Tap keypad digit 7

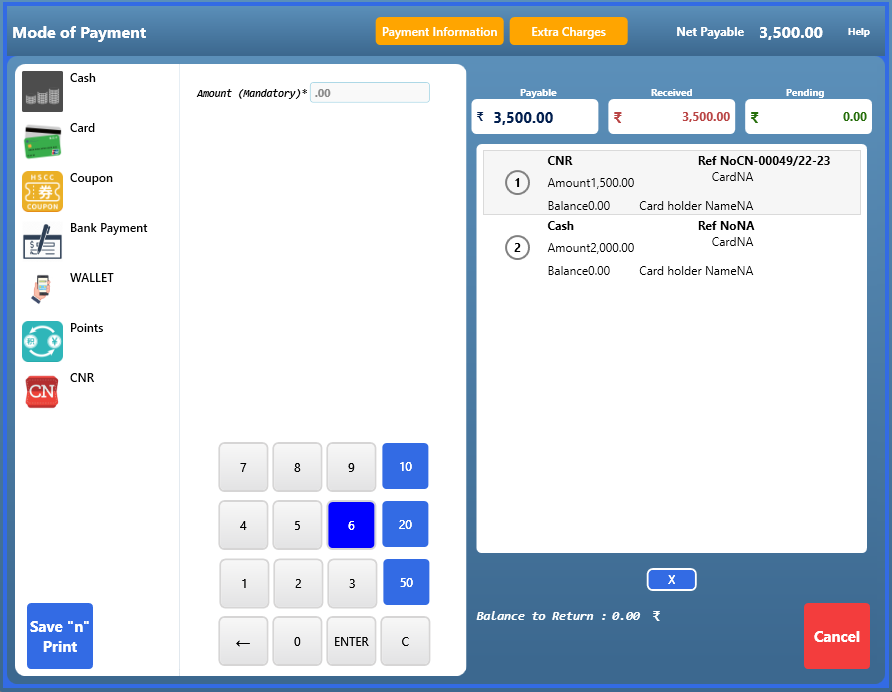[243, 467]
